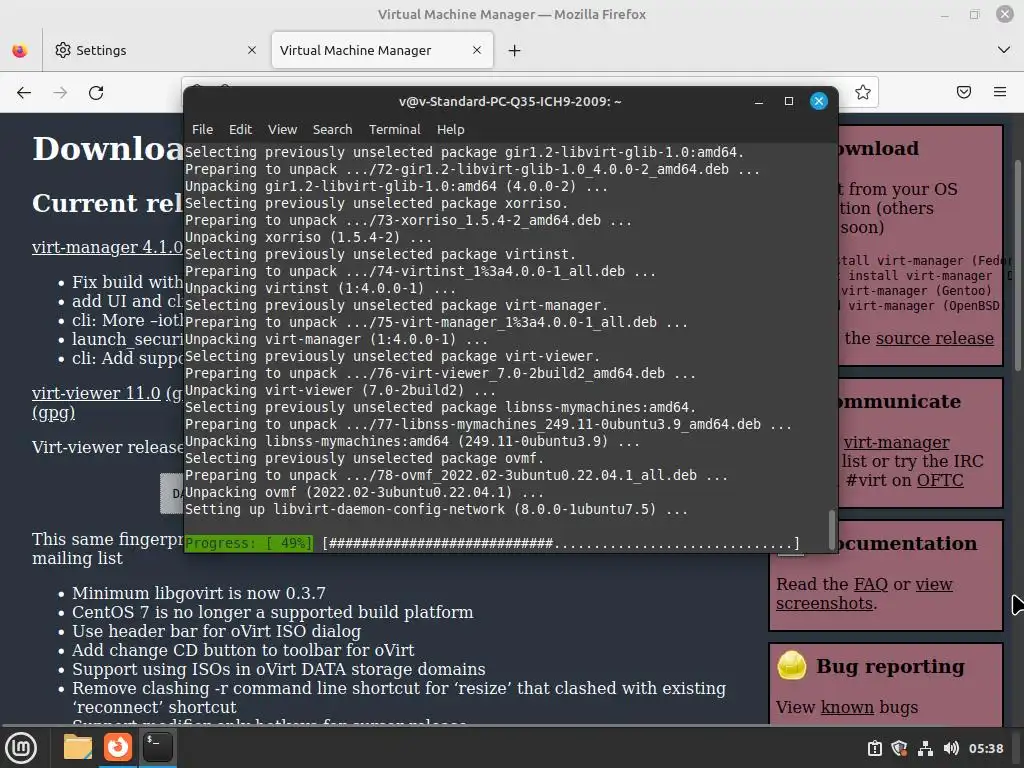This screenshot has height=768, width=1024.
Task: Click 'Use header bar for oVirt ISO dialog'
Action: coord(216,631)
